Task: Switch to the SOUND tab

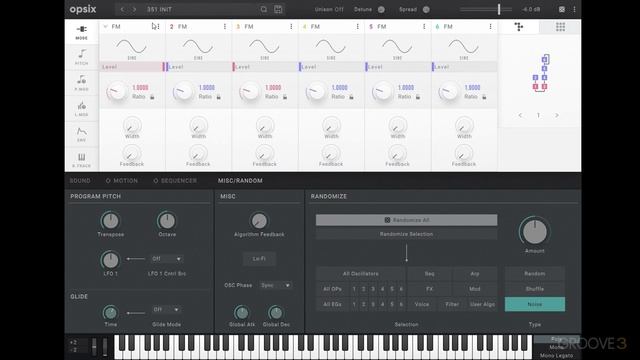Action: (x=80, y=181)
